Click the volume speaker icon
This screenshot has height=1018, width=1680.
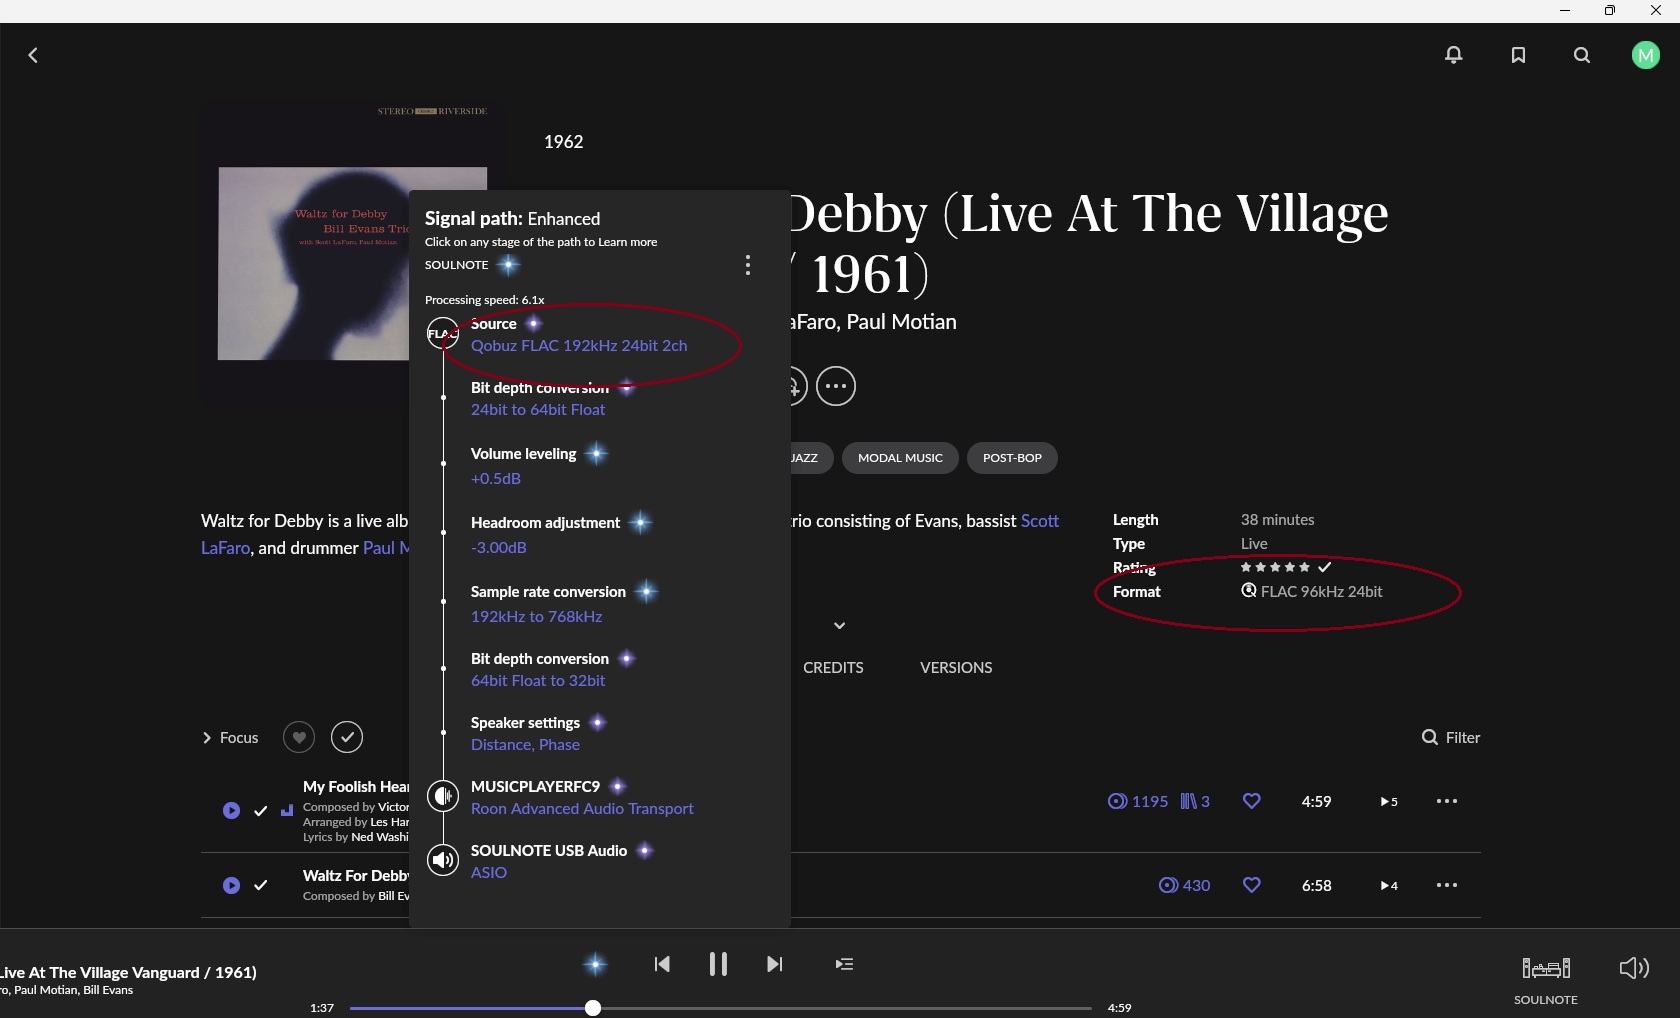pos(1633,967)
